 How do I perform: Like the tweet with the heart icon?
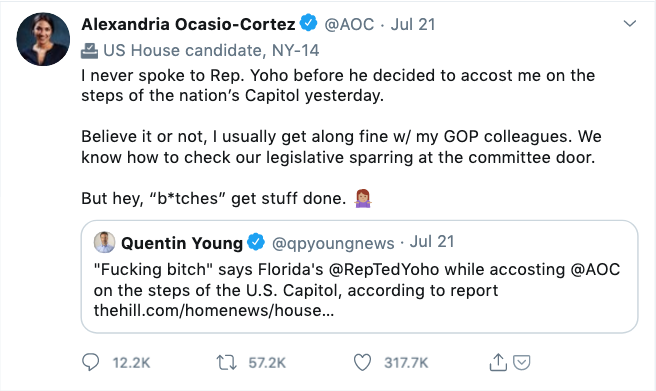(362, 363)
